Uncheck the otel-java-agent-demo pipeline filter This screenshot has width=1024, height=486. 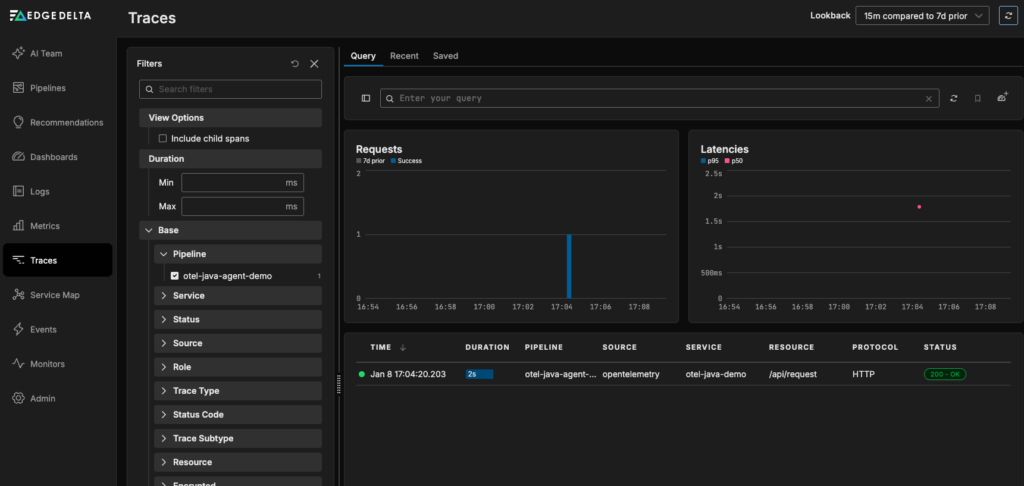[x=174, y=276]
